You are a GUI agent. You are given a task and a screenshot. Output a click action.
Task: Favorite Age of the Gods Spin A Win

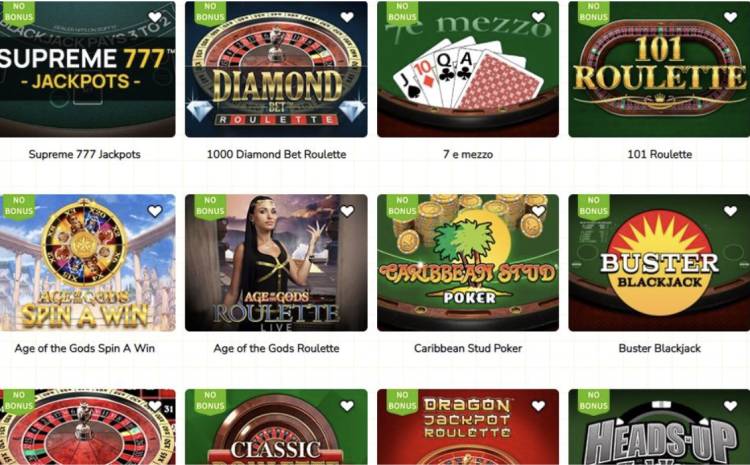tap(155, 211)
